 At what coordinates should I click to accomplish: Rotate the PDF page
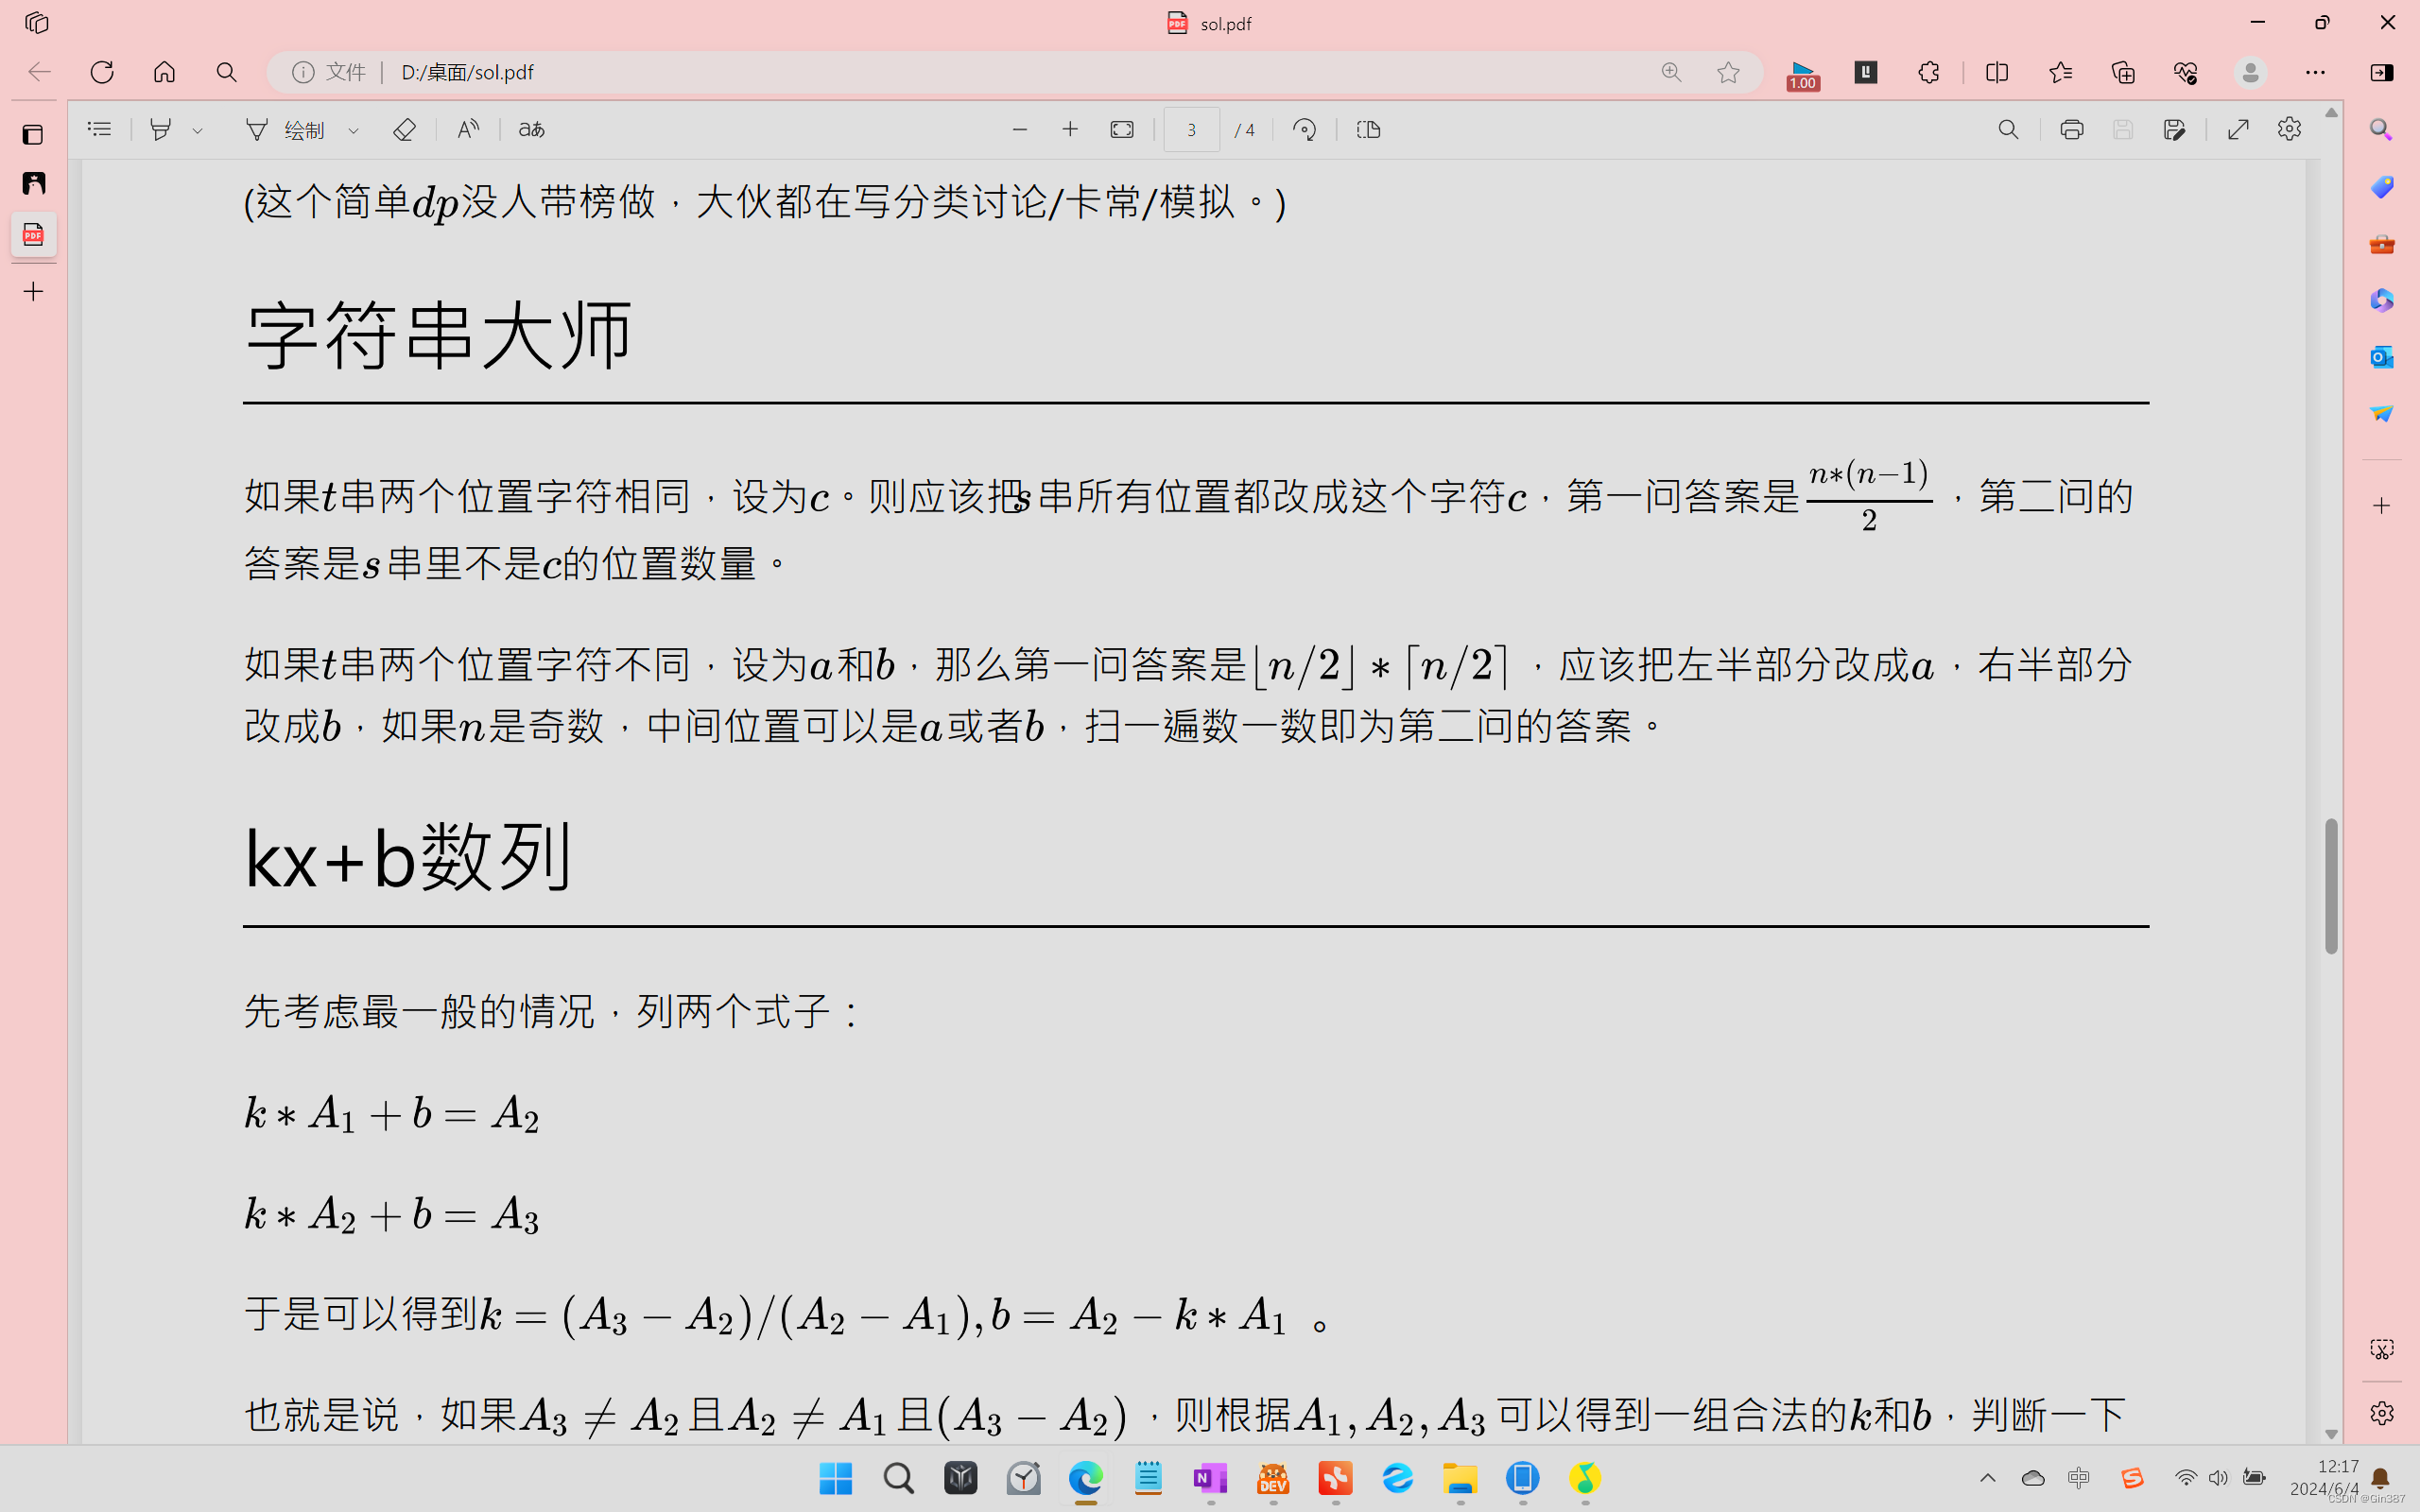tap(1304, 129)
